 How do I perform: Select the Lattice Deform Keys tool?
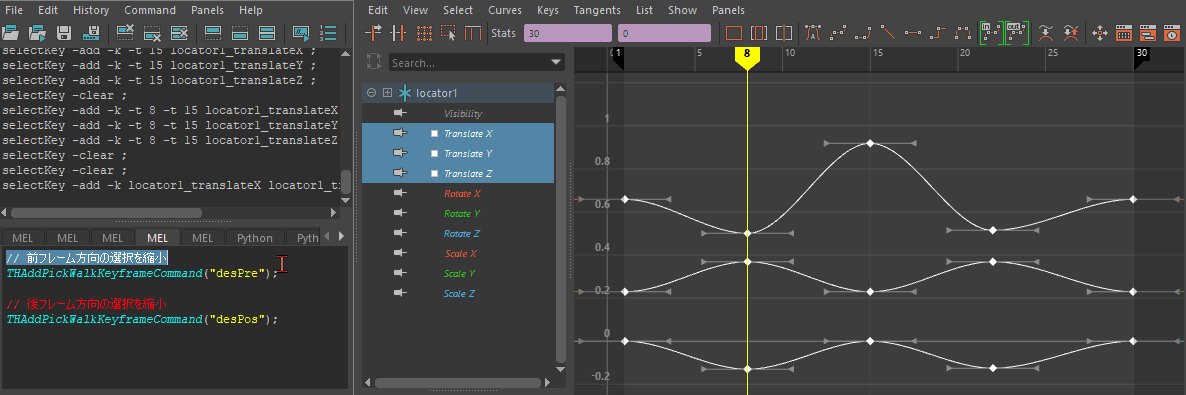click(x=424, y=33)
